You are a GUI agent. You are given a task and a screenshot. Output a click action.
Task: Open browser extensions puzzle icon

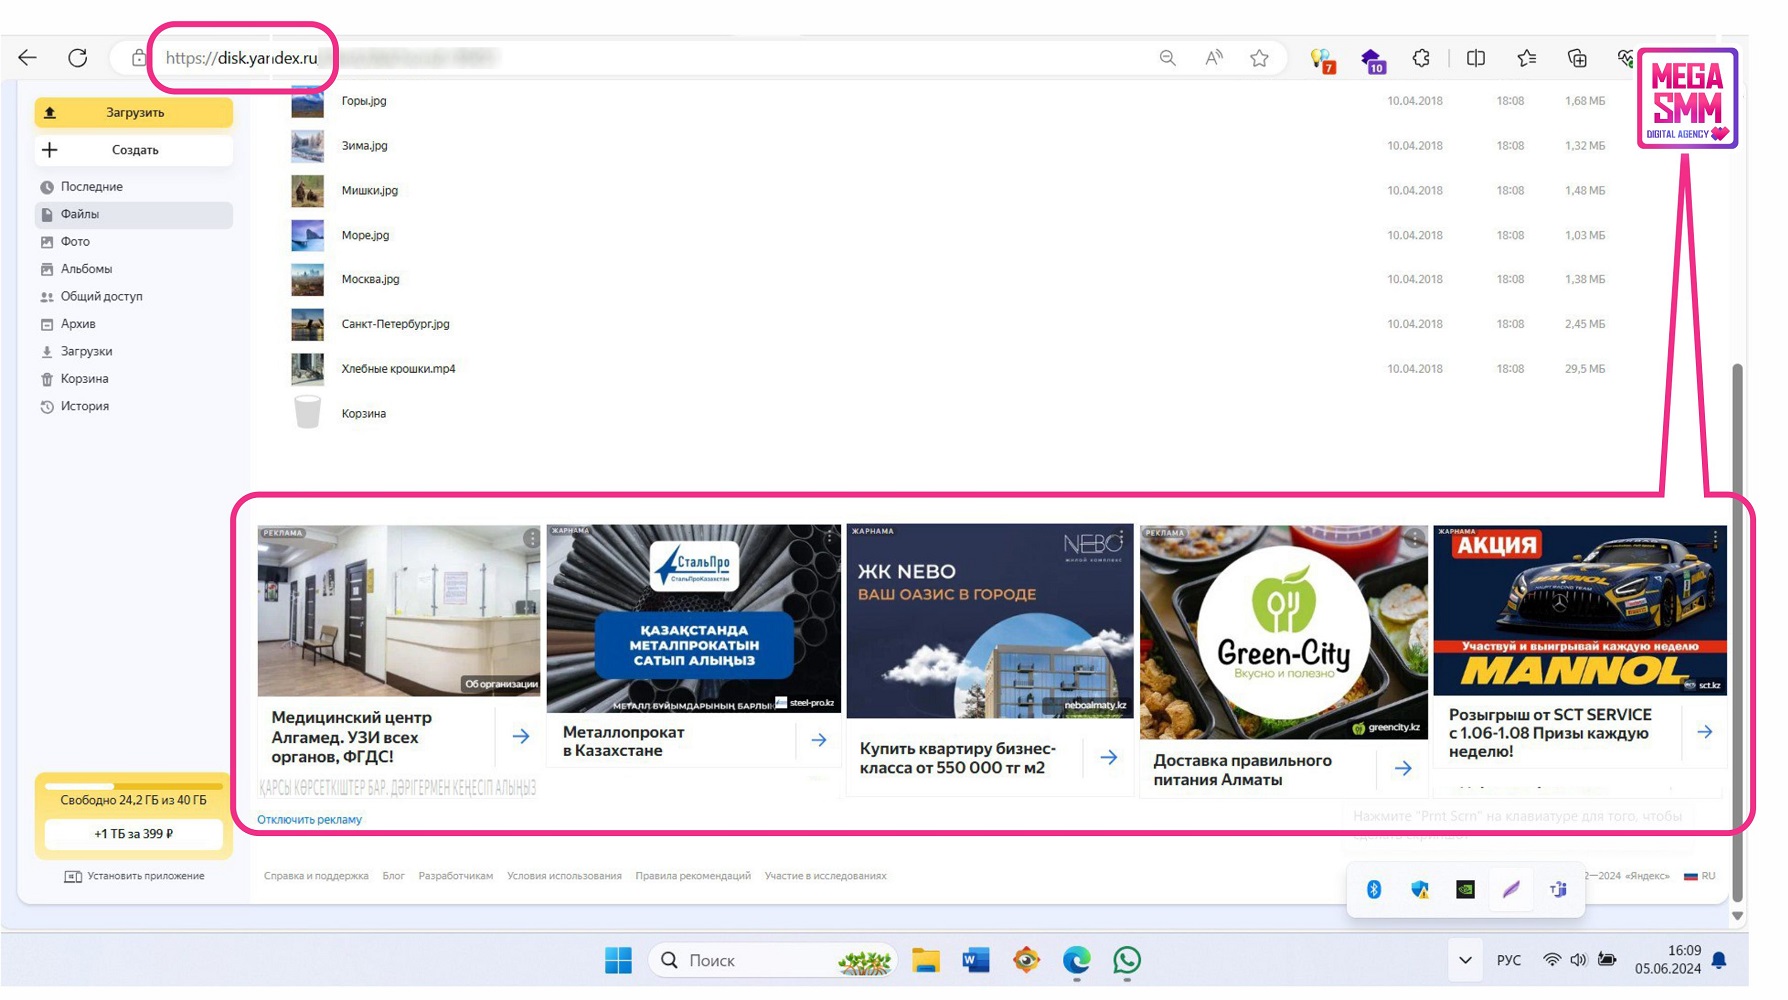pos(1421,58)
